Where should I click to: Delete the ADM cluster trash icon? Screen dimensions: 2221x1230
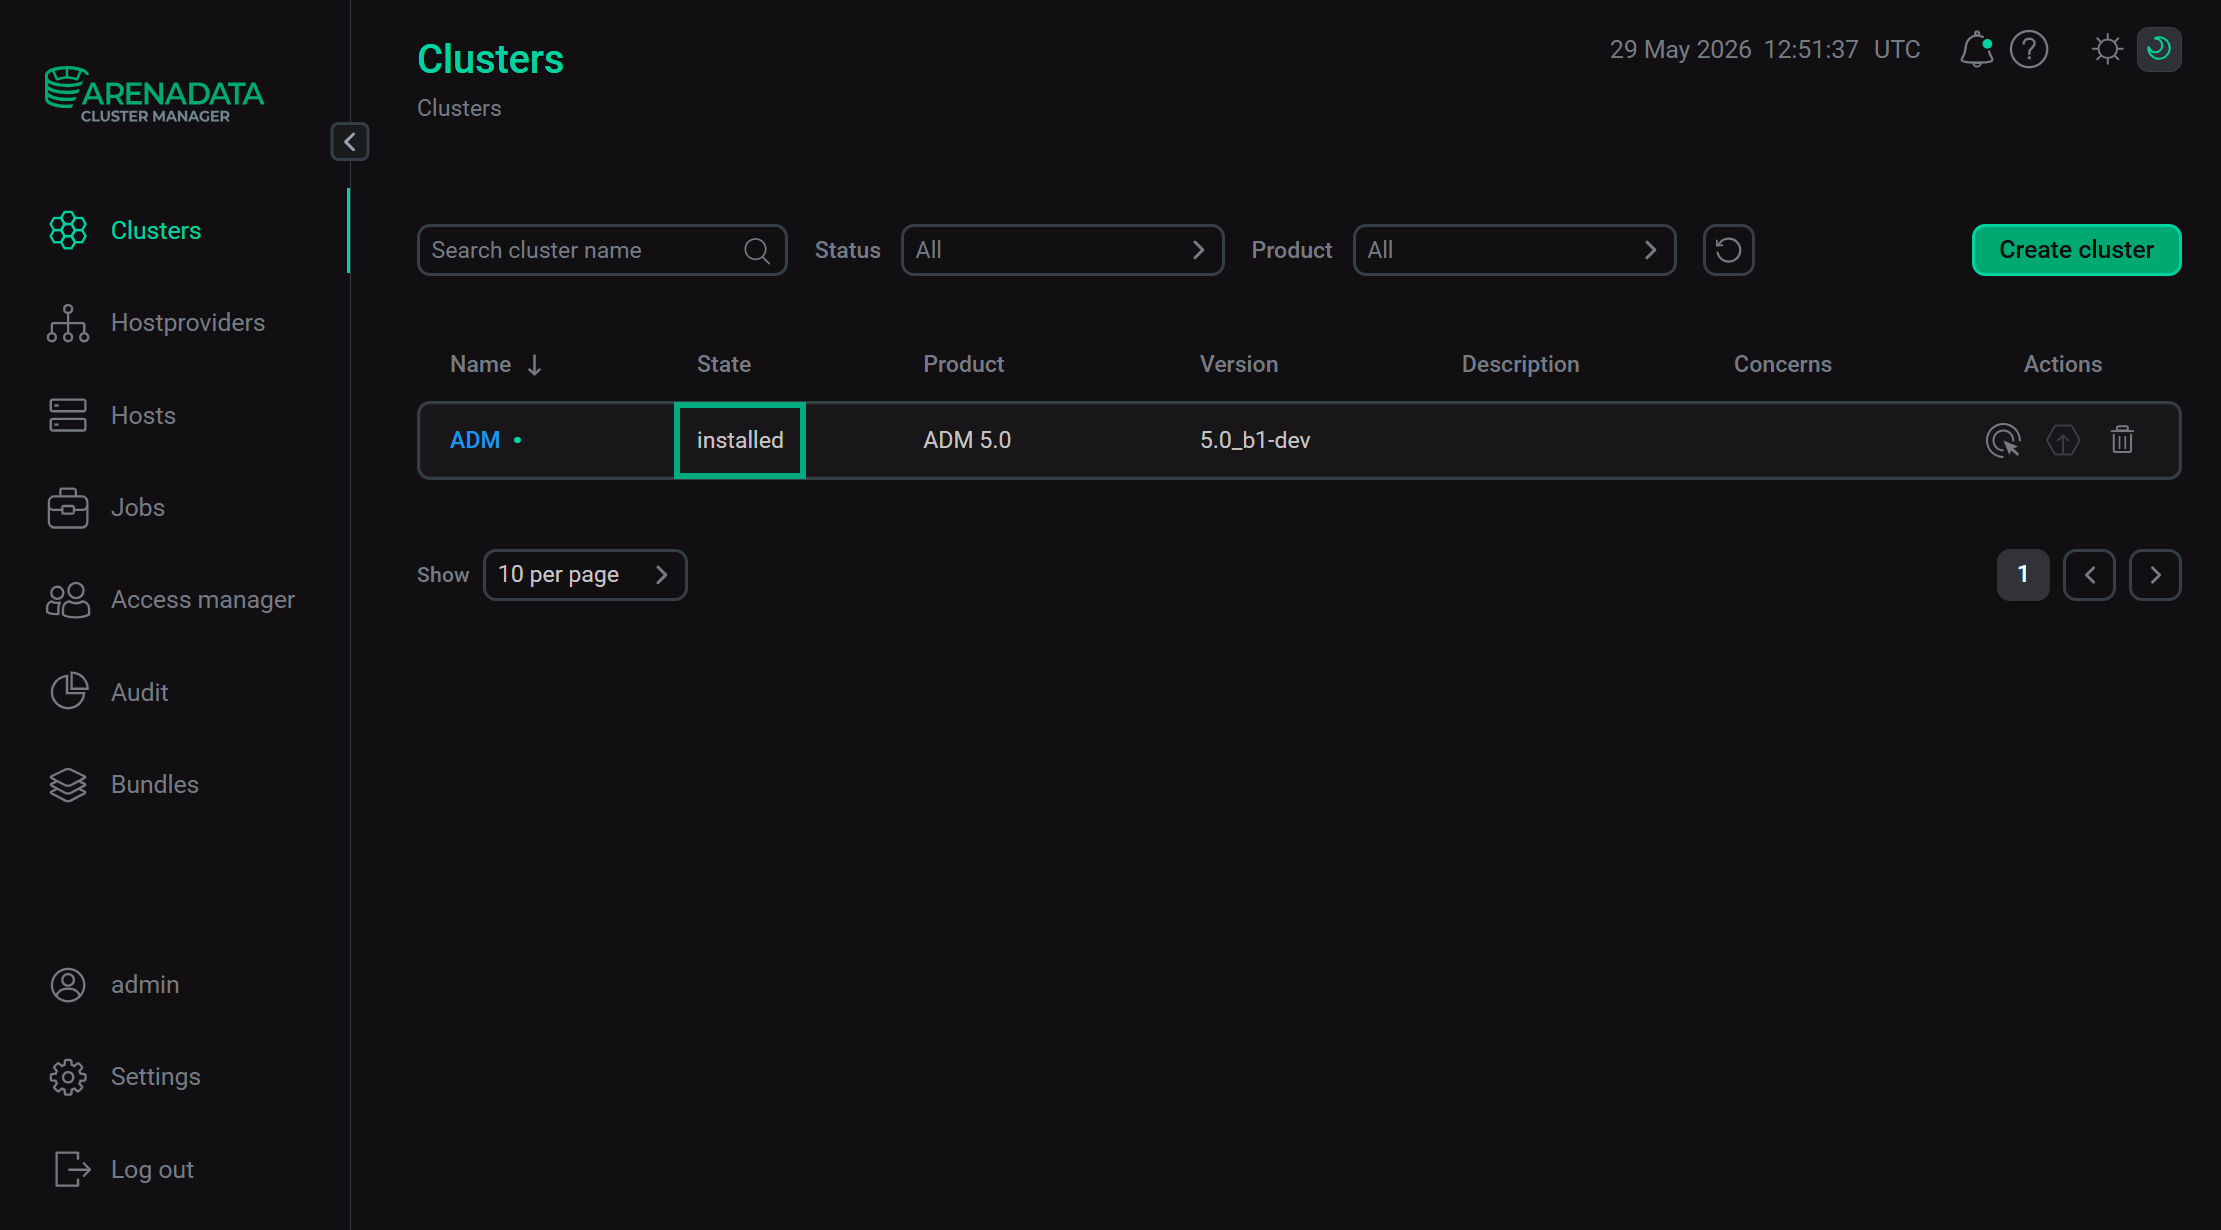(2122, 440)
